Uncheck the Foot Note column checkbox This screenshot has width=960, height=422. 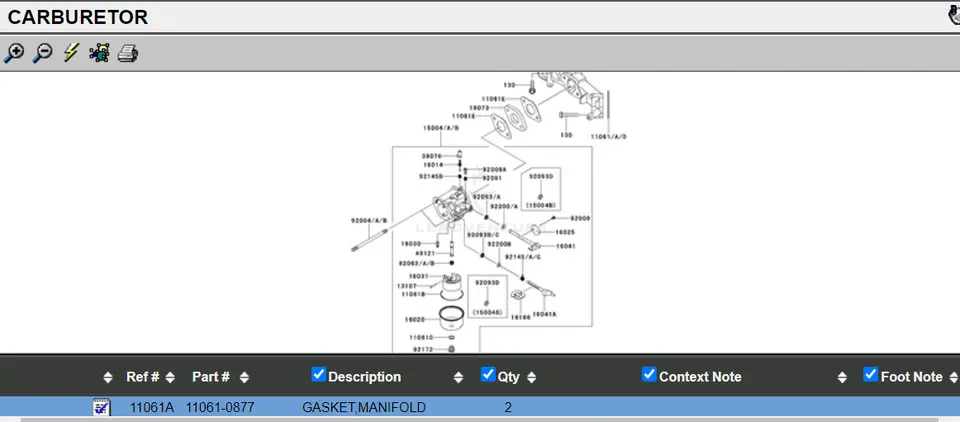(870, 375)
